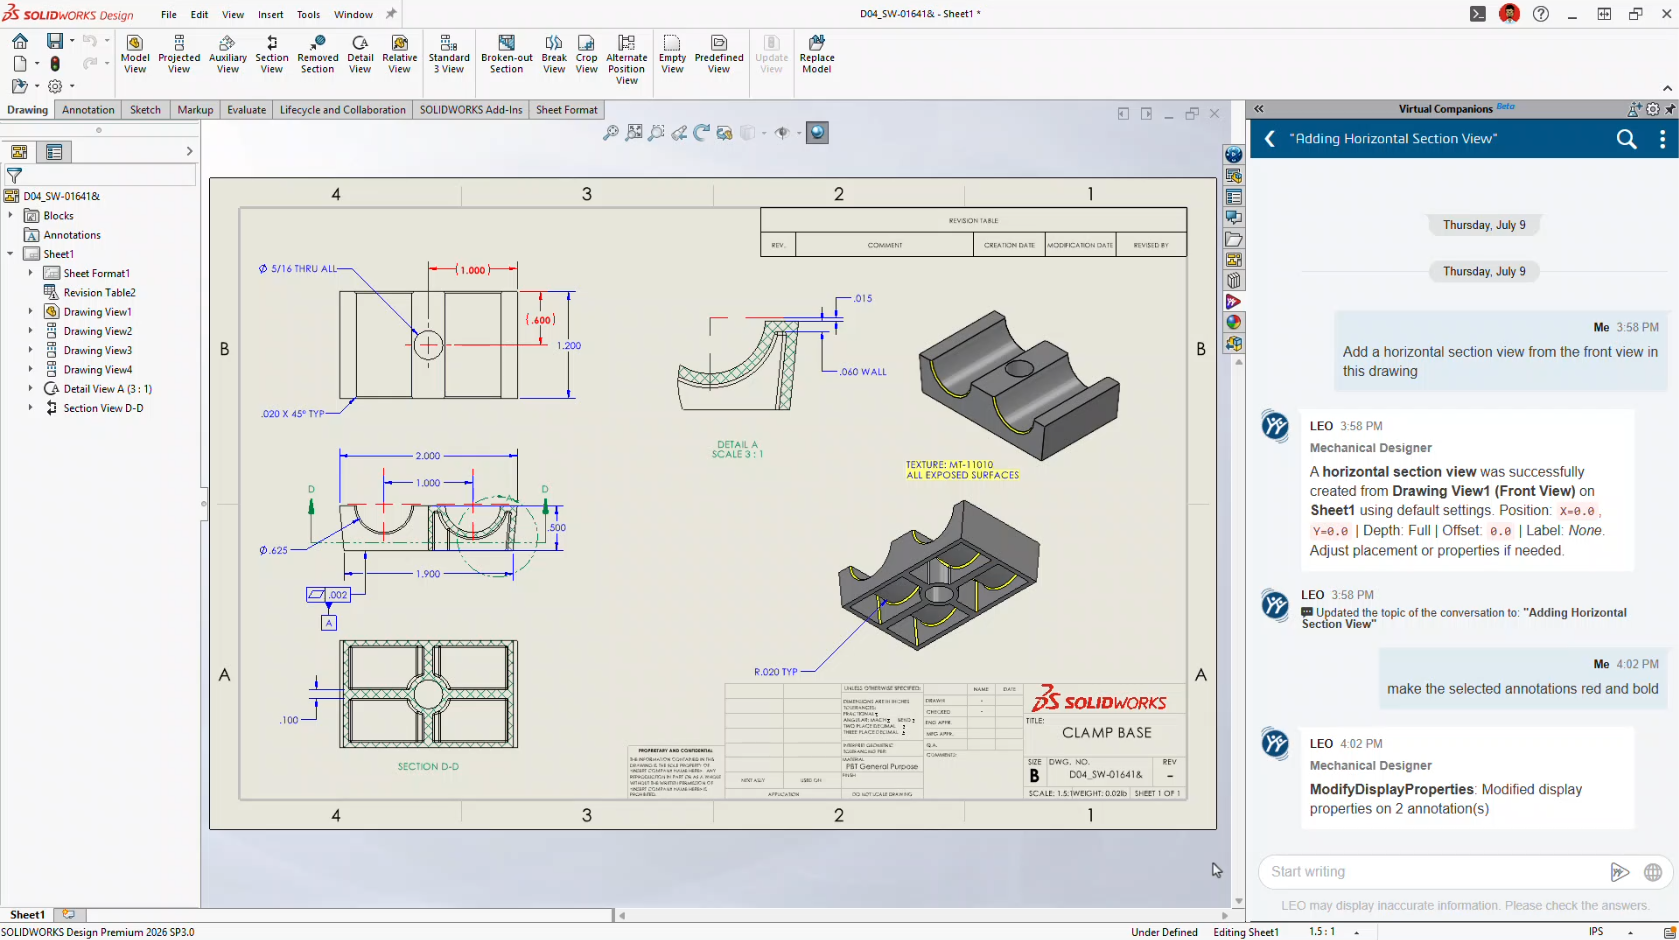Image resolution: width=1679 pixels, height=940 pixels.
Task: Start the Section View command
Action: [272, 54]
